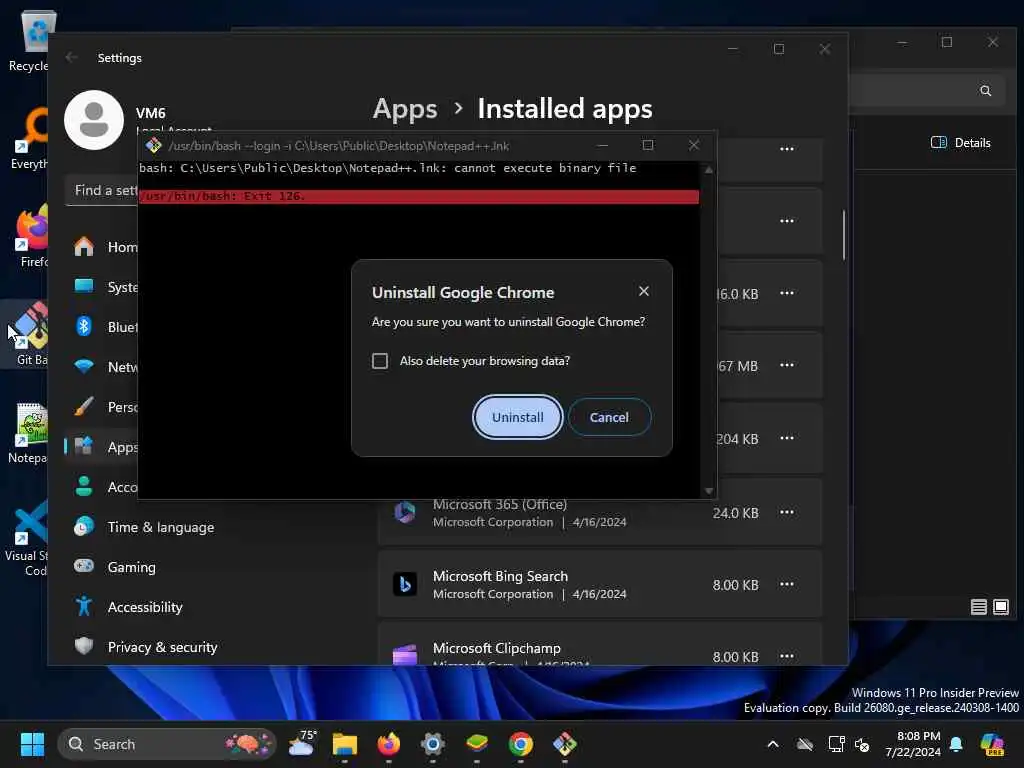The height and width of the screenshot is (768, 1024).
Task: Click the Privacy shield icon
Action: (x=84, y=646)
